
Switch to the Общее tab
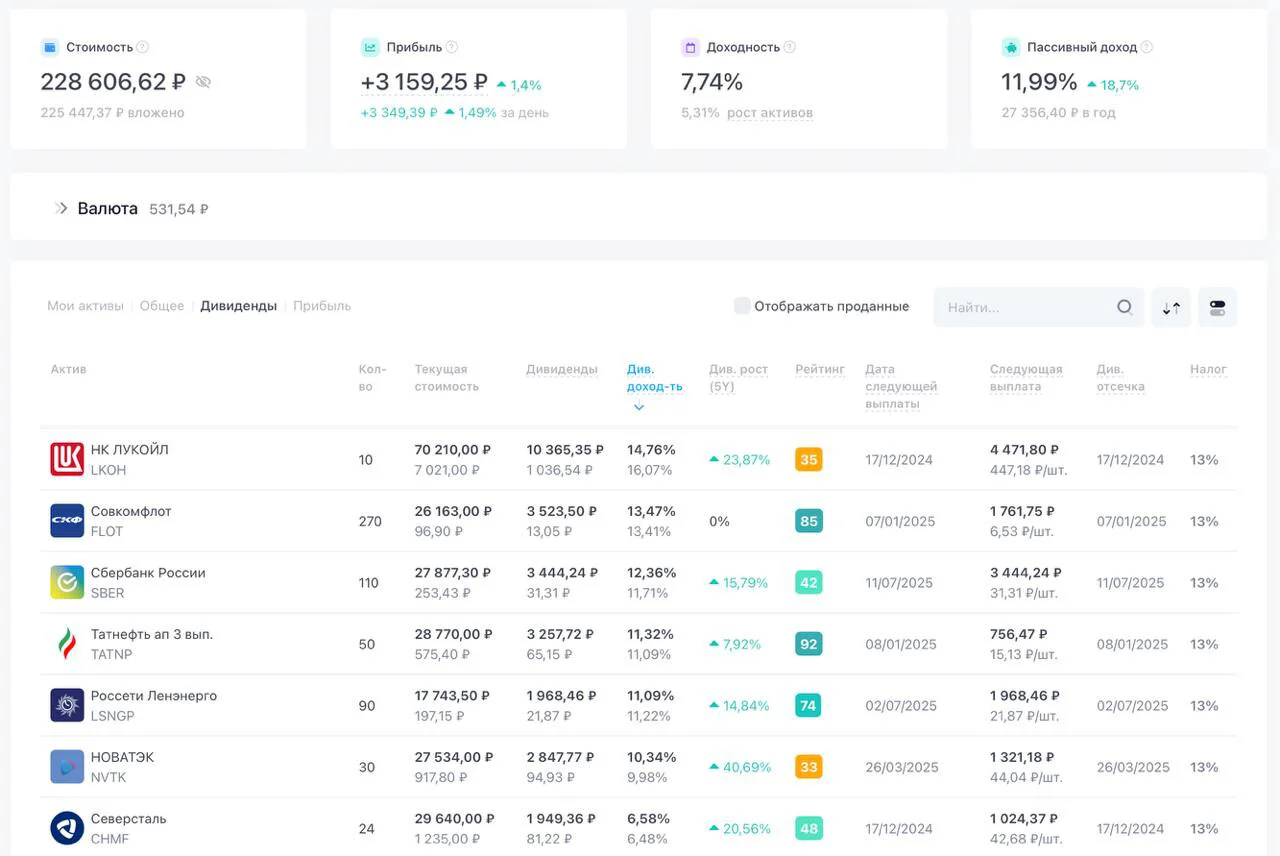click(162, 306)
